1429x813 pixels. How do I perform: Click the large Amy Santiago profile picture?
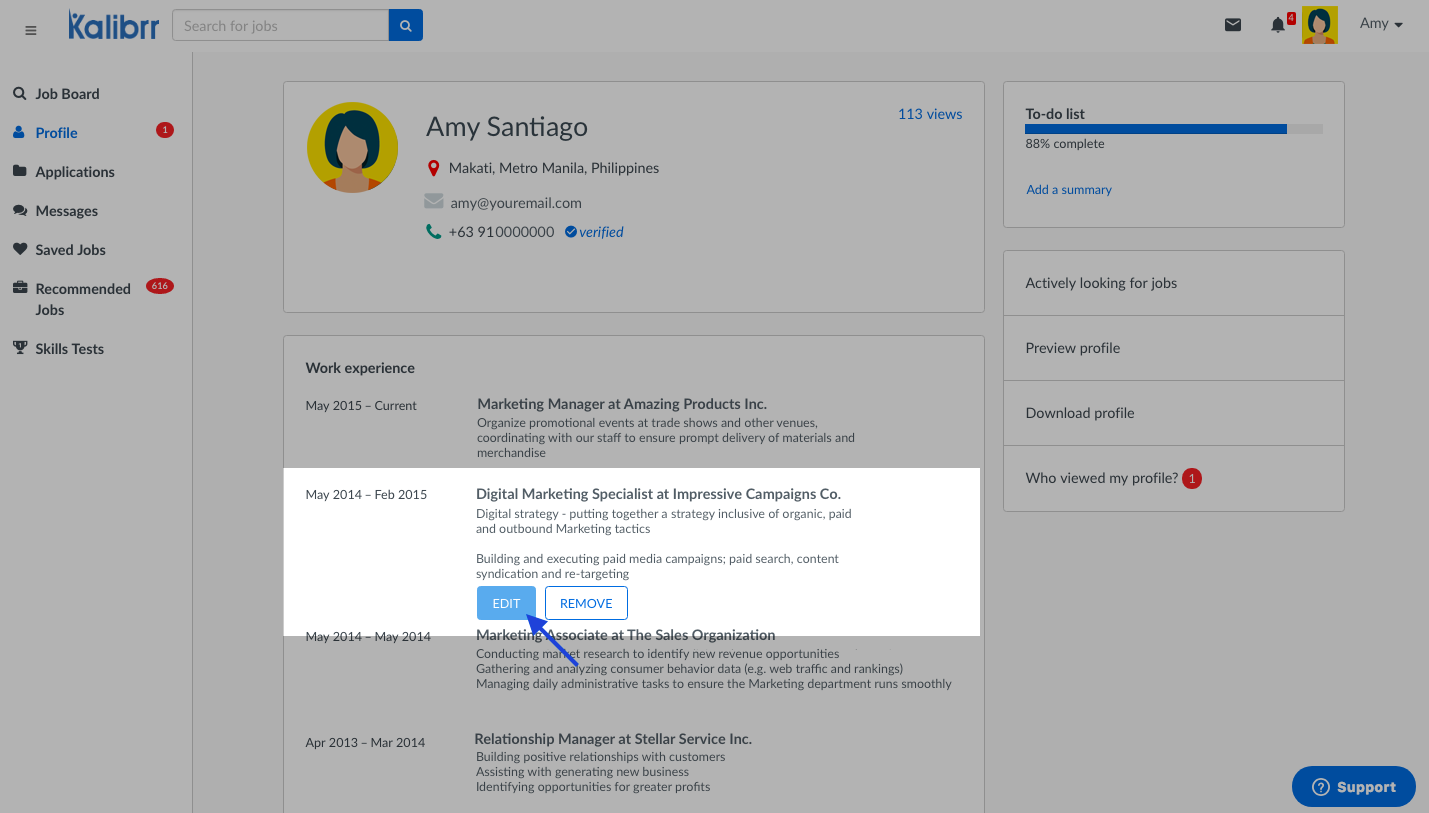352,147
